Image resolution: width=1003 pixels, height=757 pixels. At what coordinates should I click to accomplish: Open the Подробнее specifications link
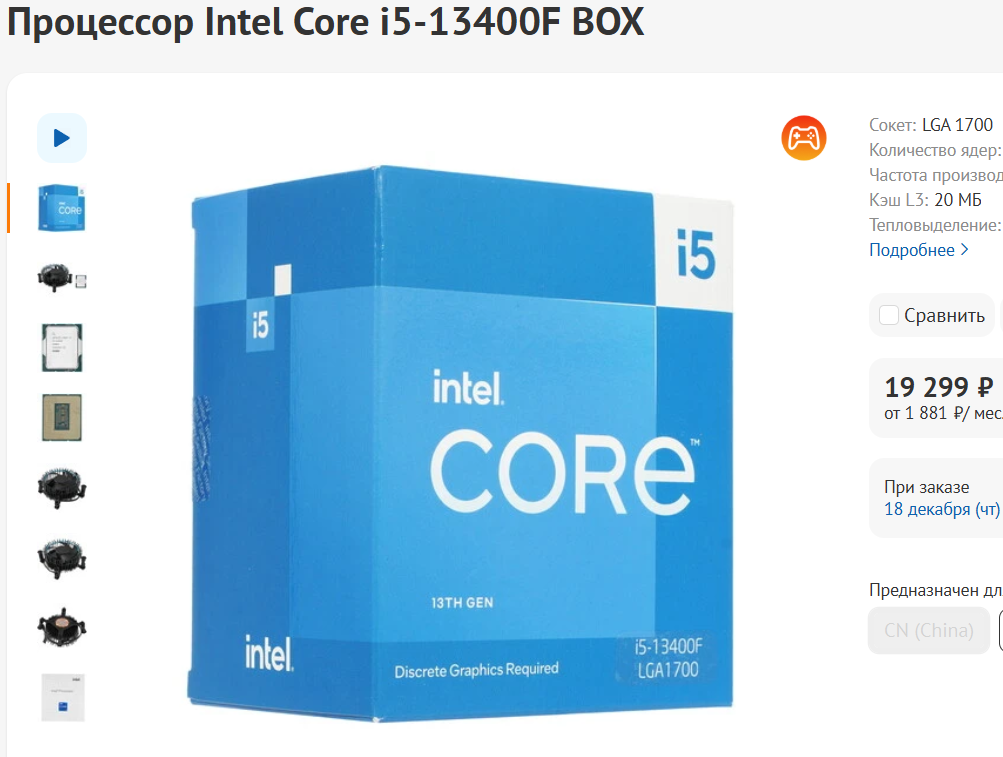(912, 250)
